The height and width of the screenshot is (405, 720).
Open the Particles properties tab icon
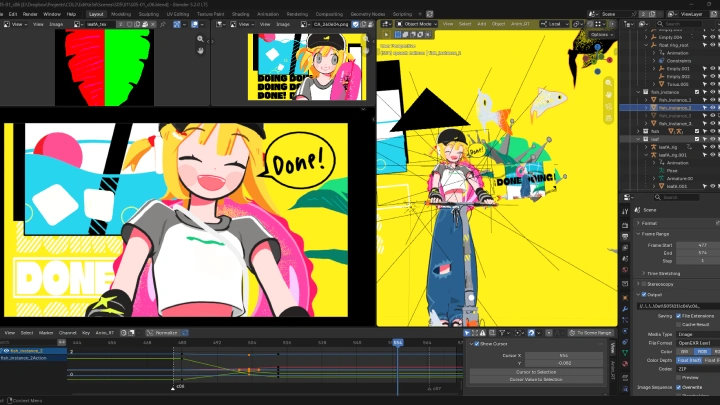625,320
